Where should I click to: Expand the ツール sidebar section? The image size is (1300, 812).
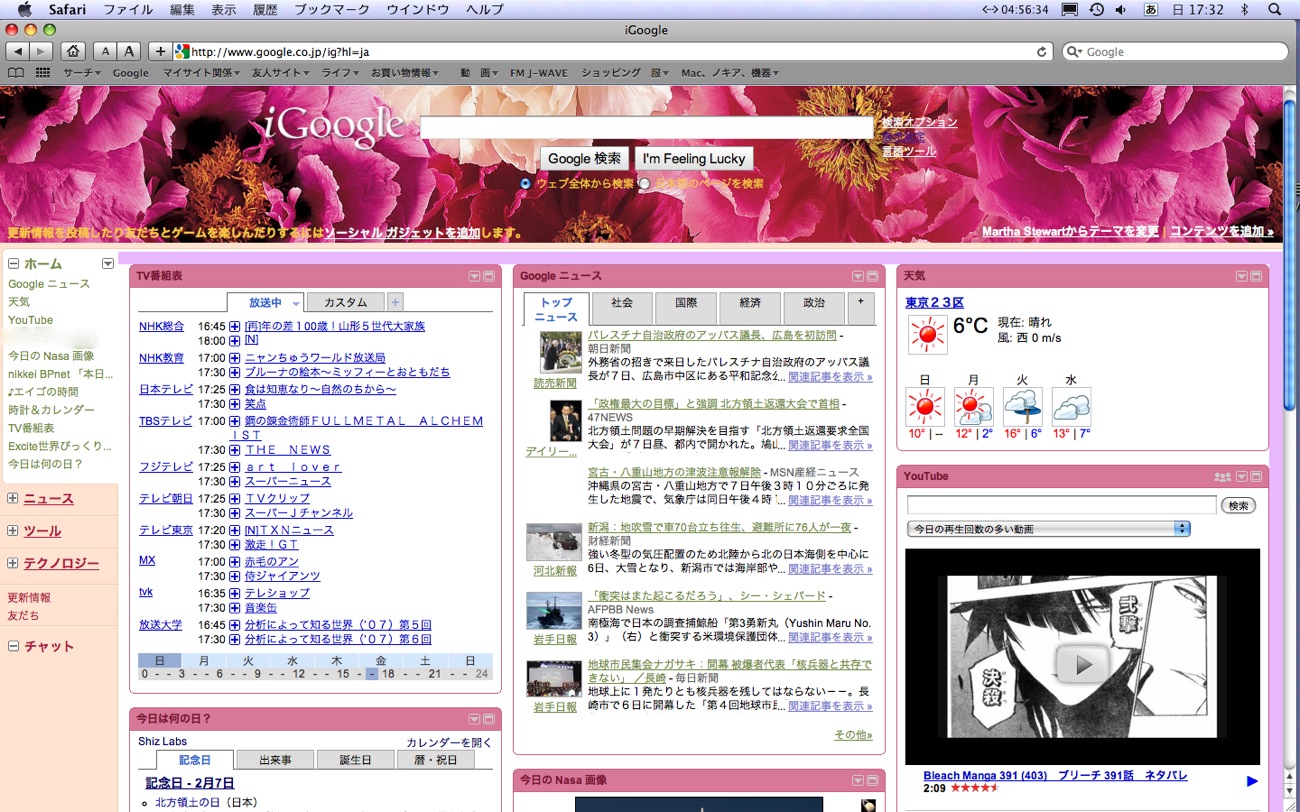click(13, 530)
